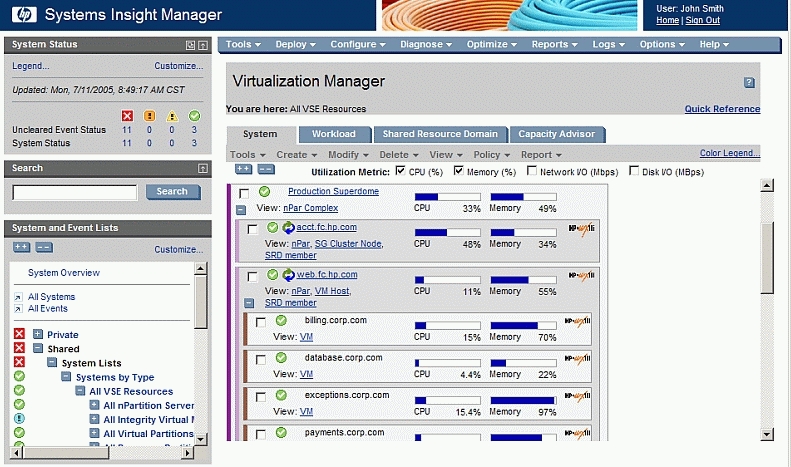Check the Production Superdome checkbox
Image resolution: width=791 pixels, height=467 pixels.
[x=244, y=194]
